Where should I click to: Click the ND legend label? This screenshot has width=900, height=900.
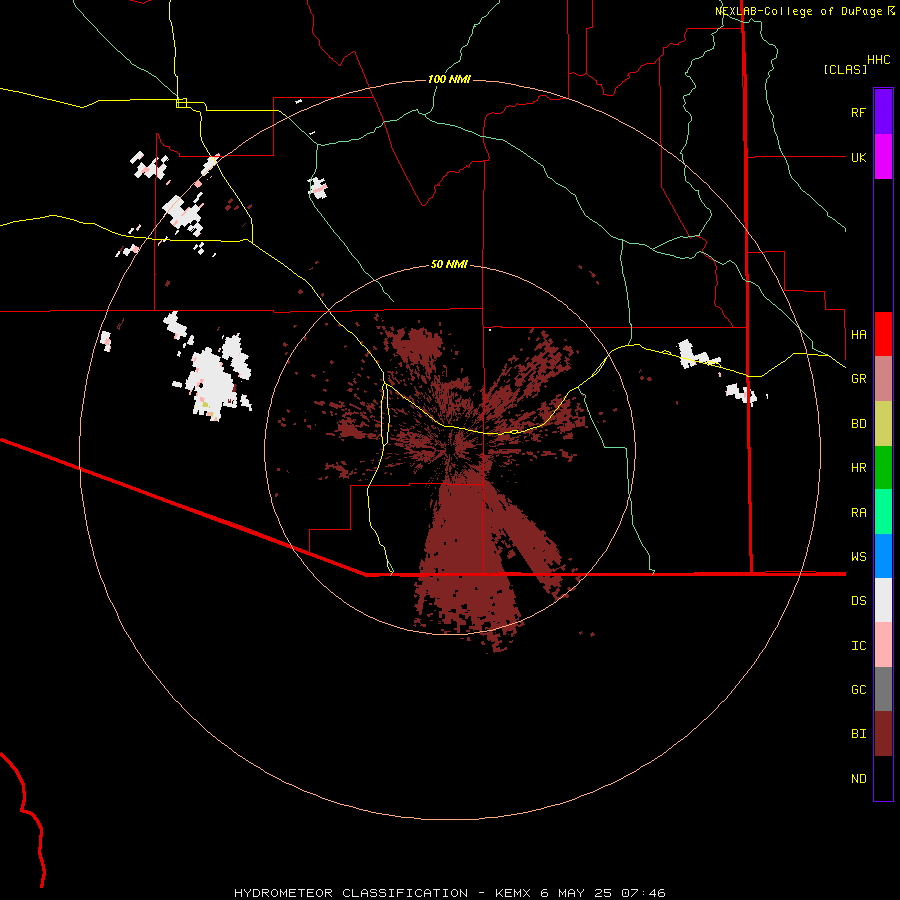(858, 779)
